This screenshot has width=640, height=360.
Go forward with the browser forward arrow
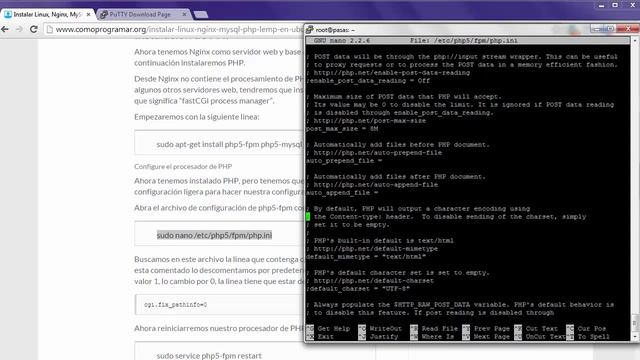tap(19, 29)
